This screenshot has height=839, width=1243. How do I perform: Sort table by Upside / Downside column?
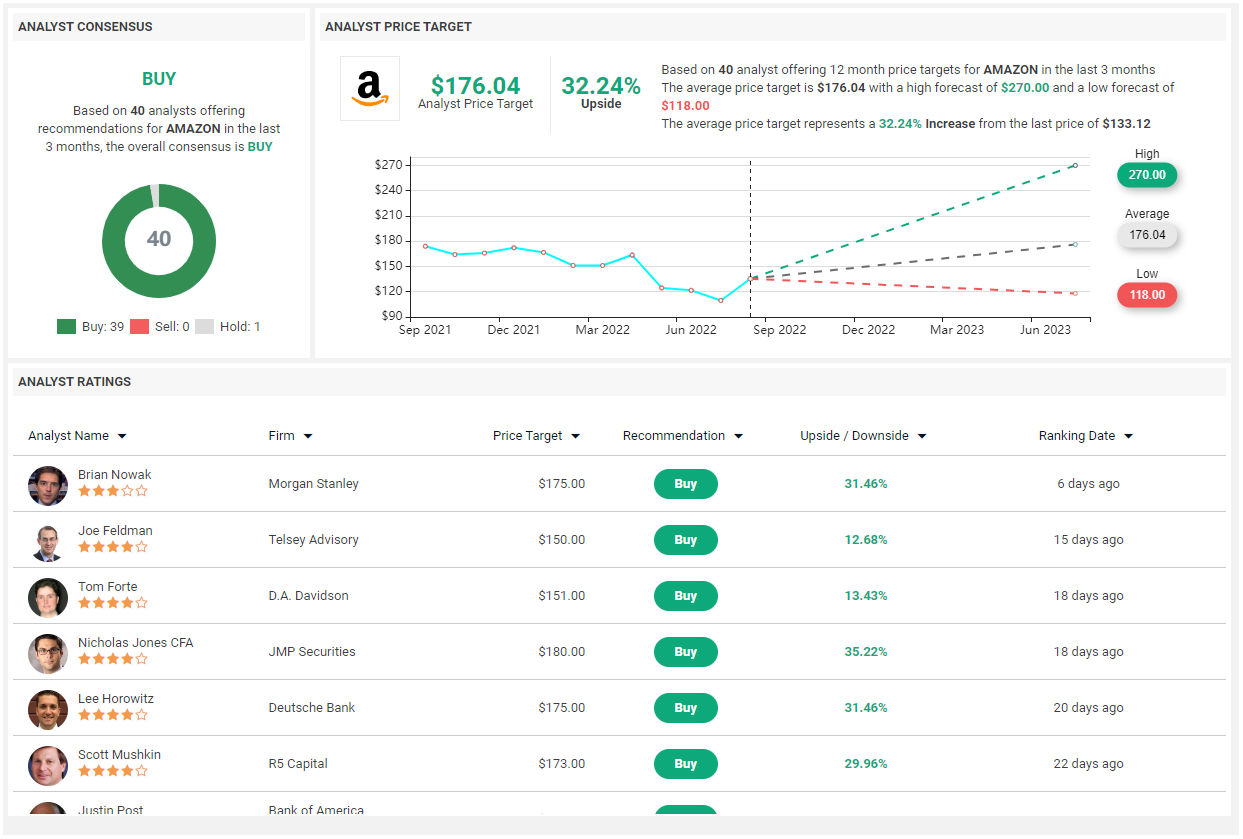(x=864, y=436)
